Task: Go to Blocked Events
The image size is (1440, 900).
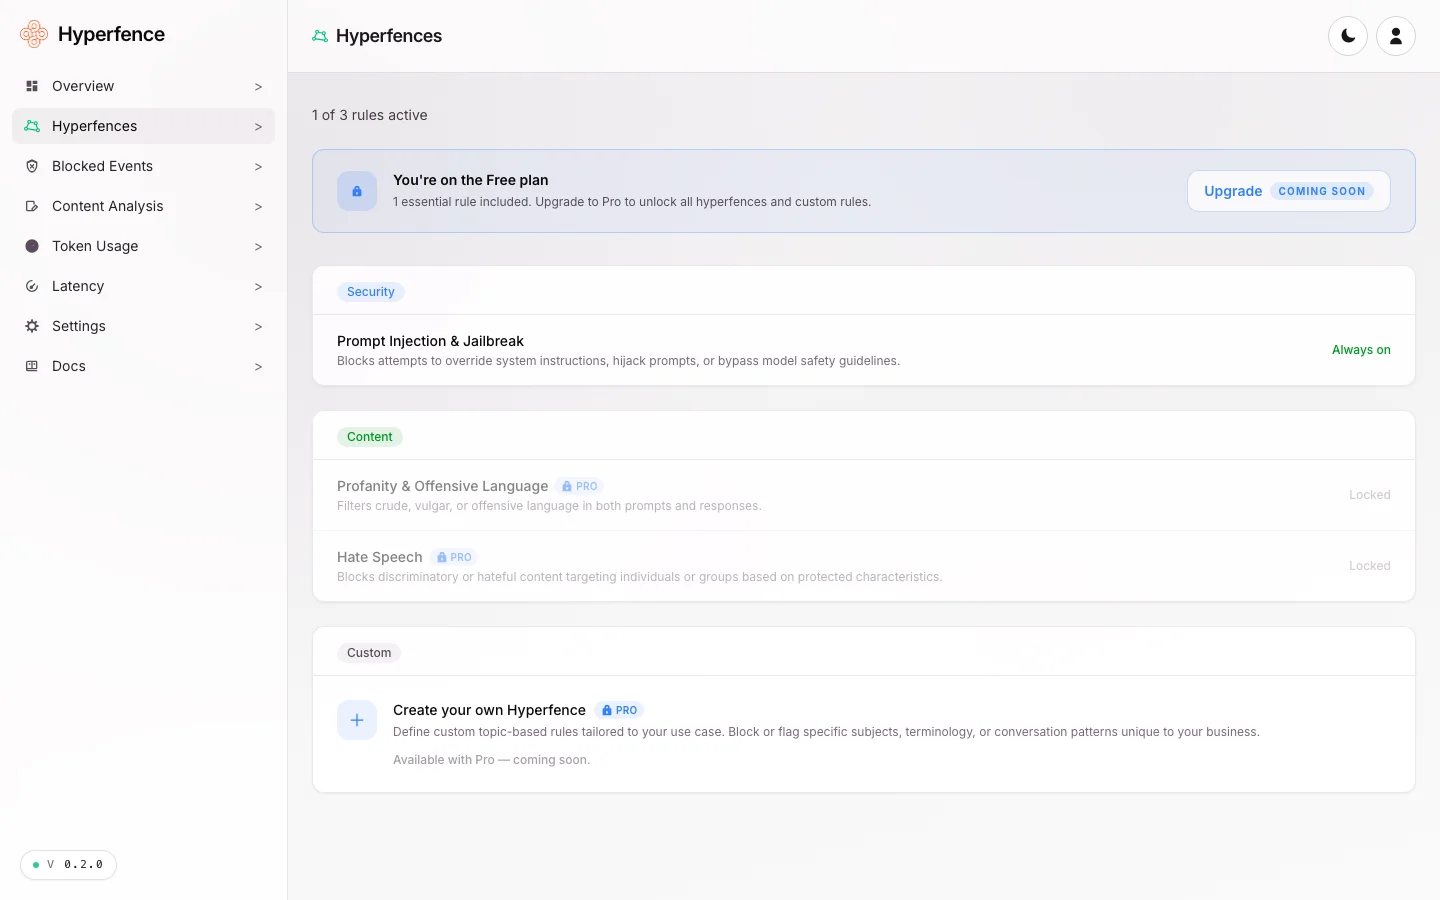Action: point(143,166)
